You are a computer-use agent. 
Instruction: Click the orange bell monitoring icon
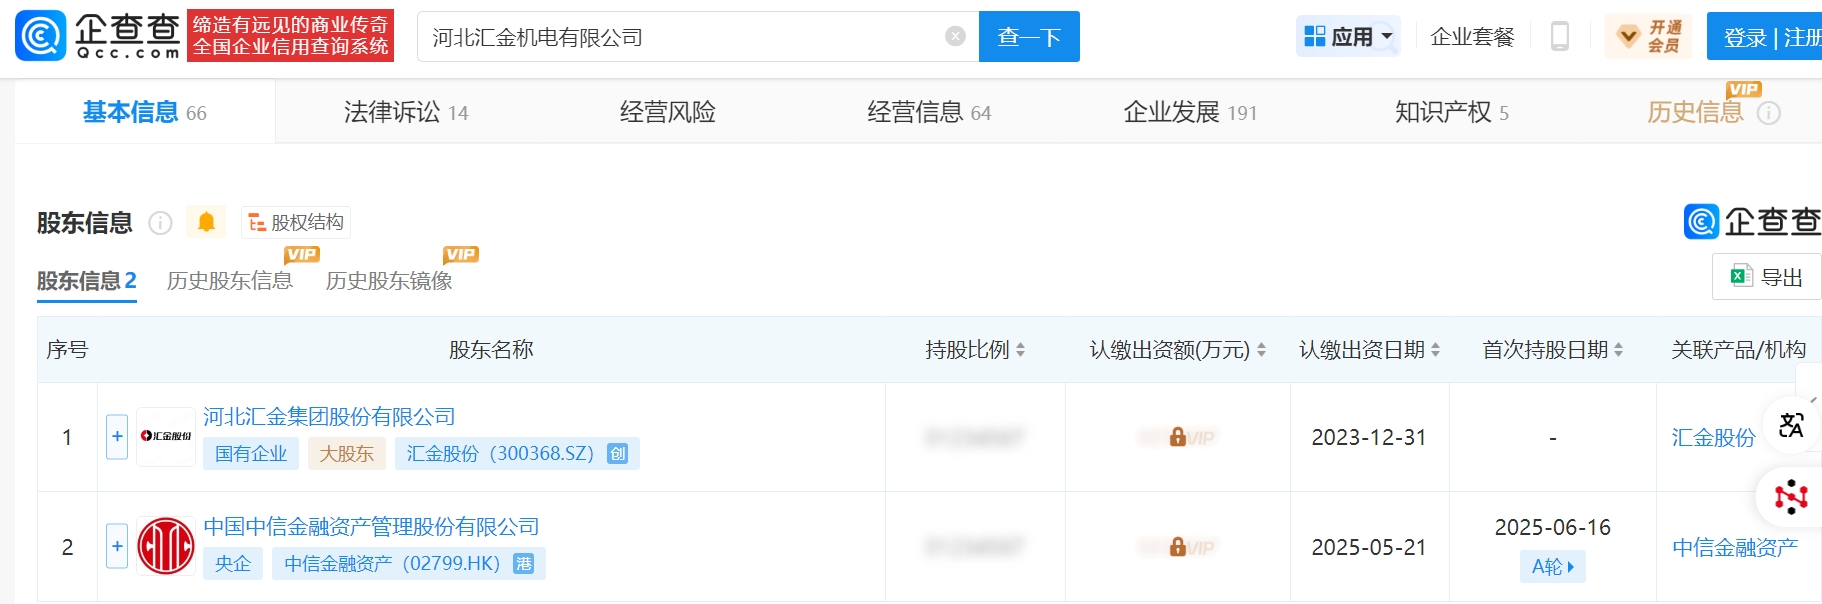(x=206, y=222)
